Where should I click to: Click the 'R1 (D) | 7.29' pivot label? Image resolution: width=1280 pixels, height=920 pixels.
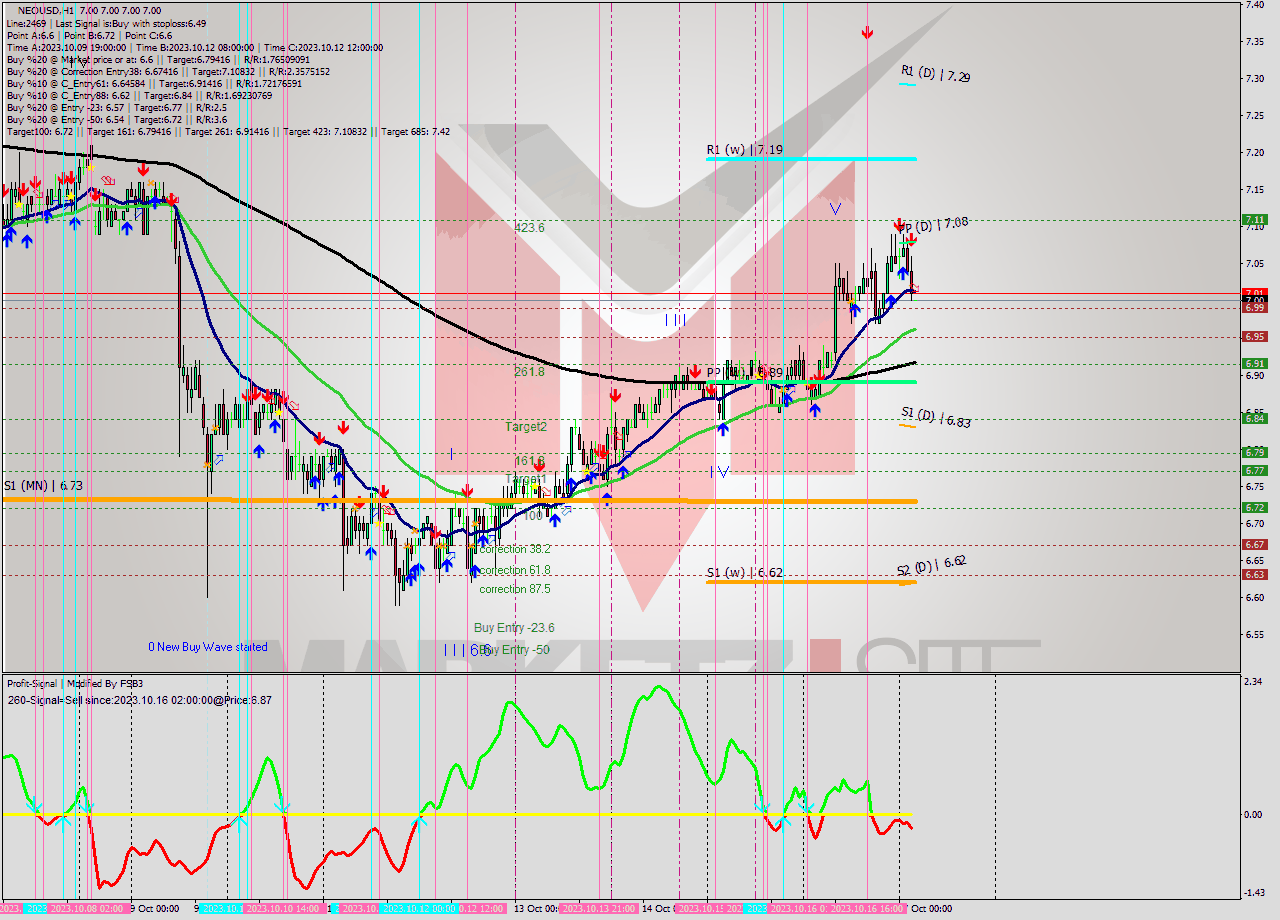coord(935,73)
